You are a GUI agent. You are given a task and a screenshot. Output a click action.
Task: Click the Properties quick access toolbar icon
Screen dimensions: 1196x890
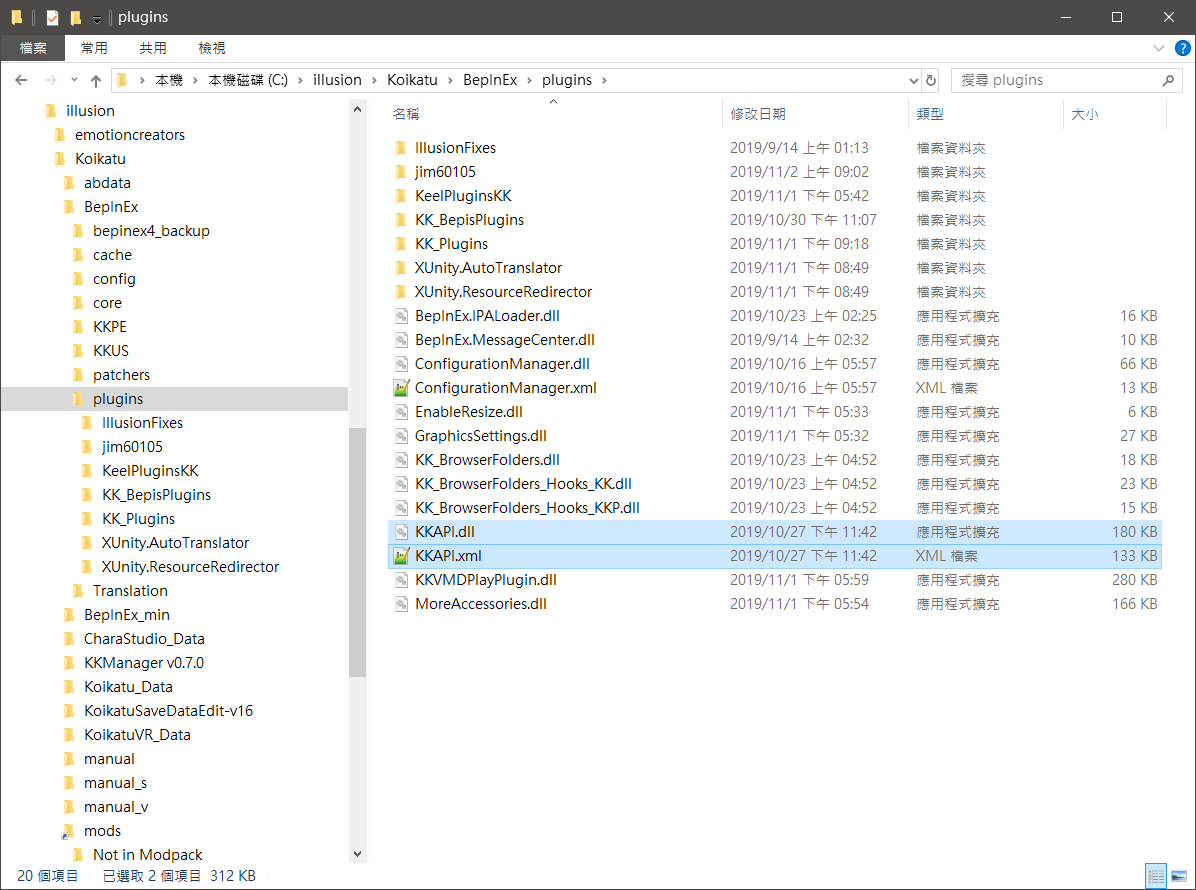click(52, 18)
